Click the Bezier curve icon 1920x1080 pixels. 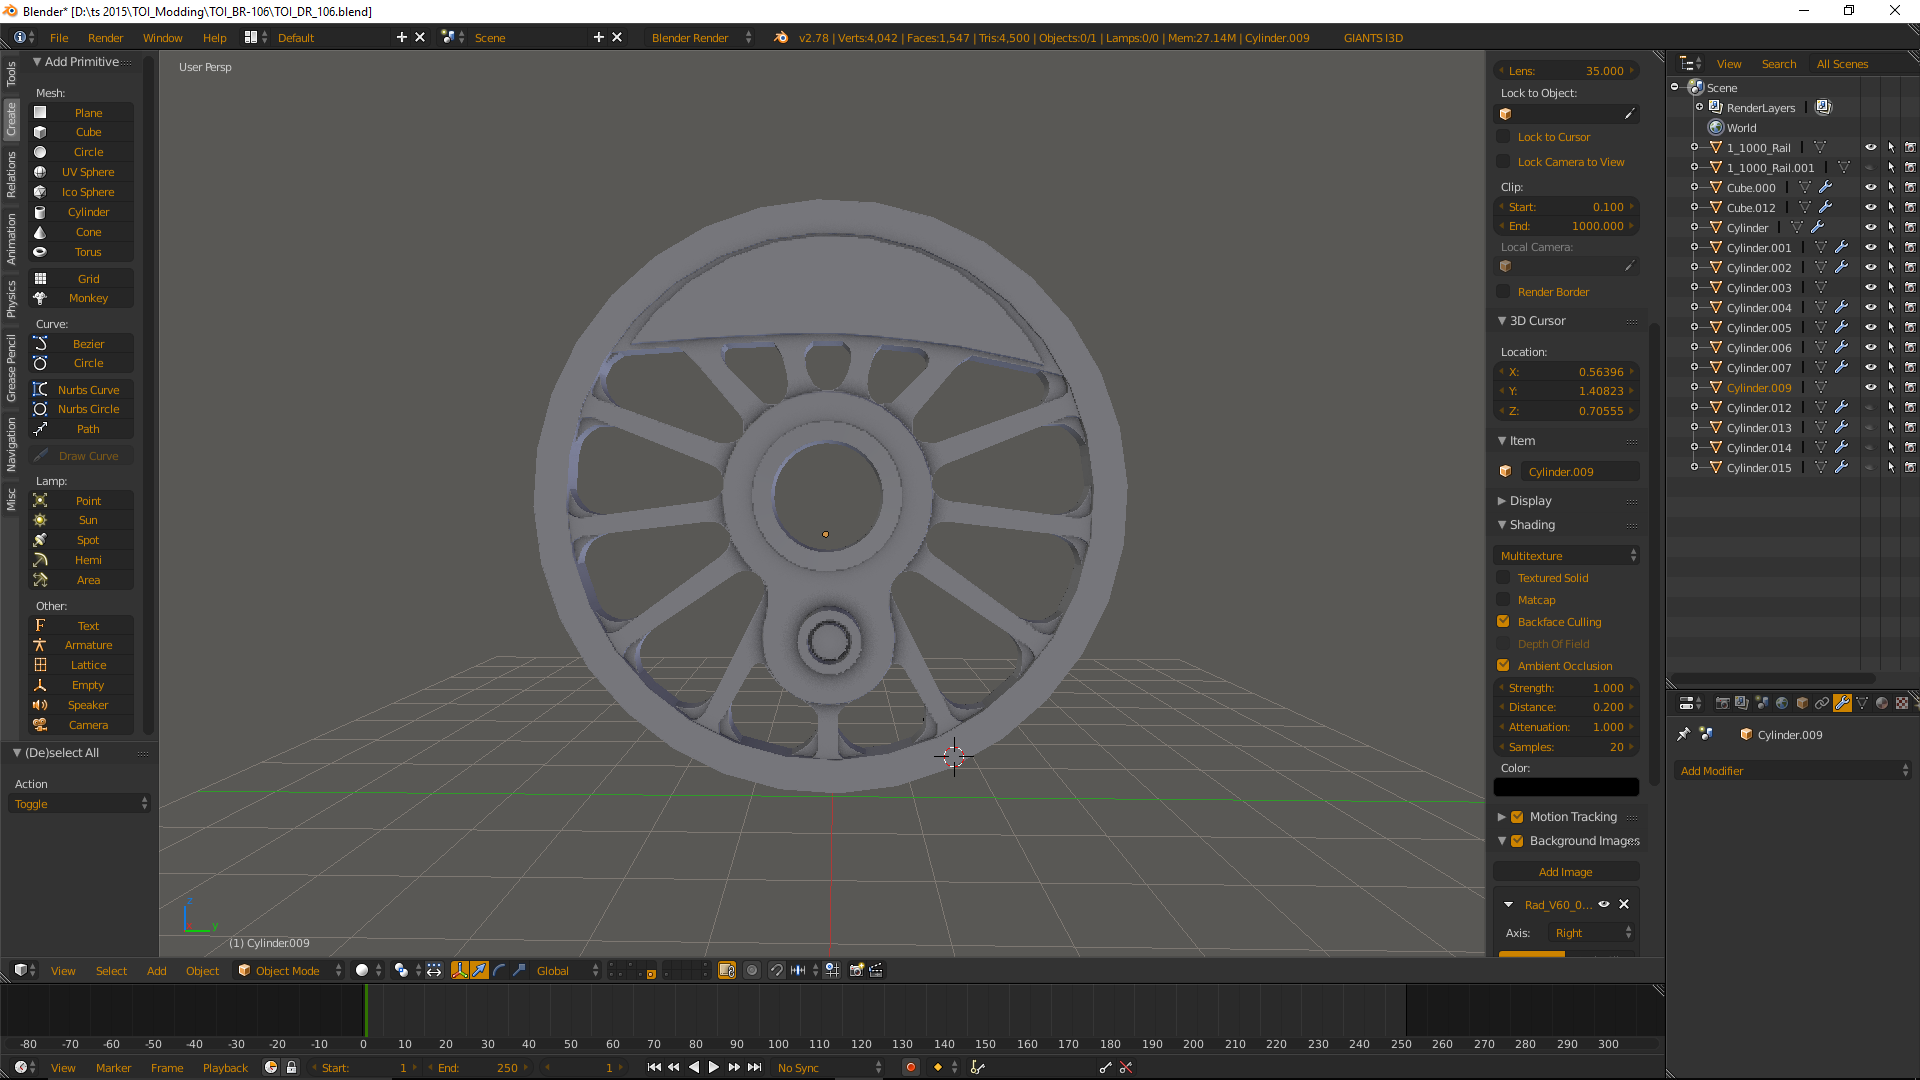[40, 344]
